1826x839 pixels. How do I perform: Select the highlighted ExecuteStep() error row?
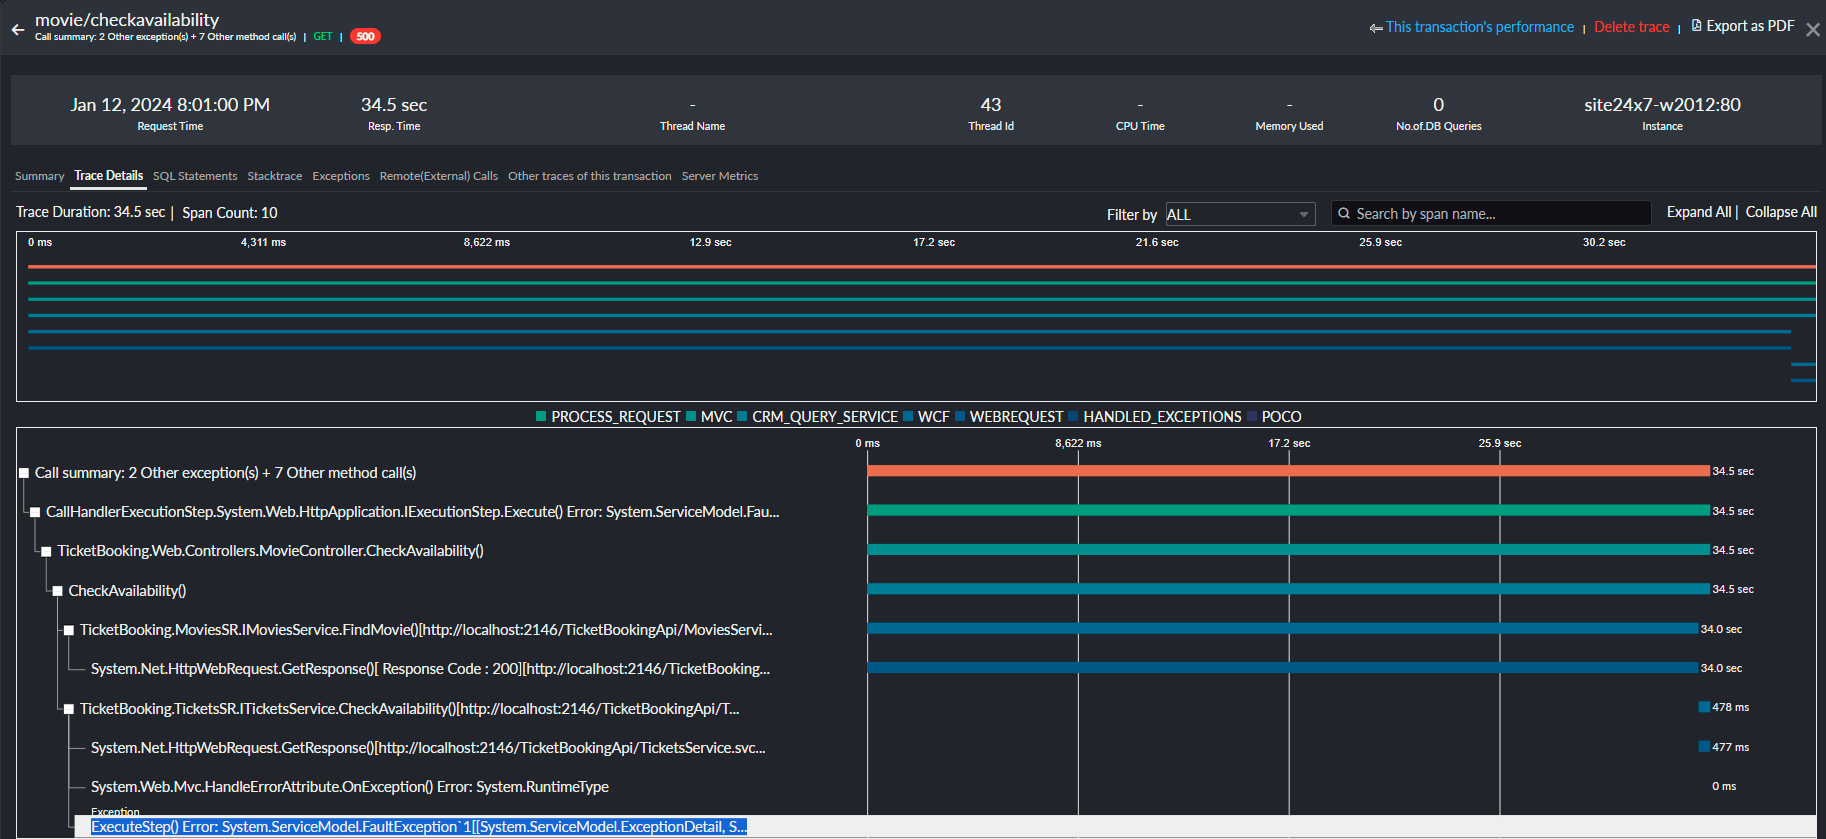(x=418, y=827)
